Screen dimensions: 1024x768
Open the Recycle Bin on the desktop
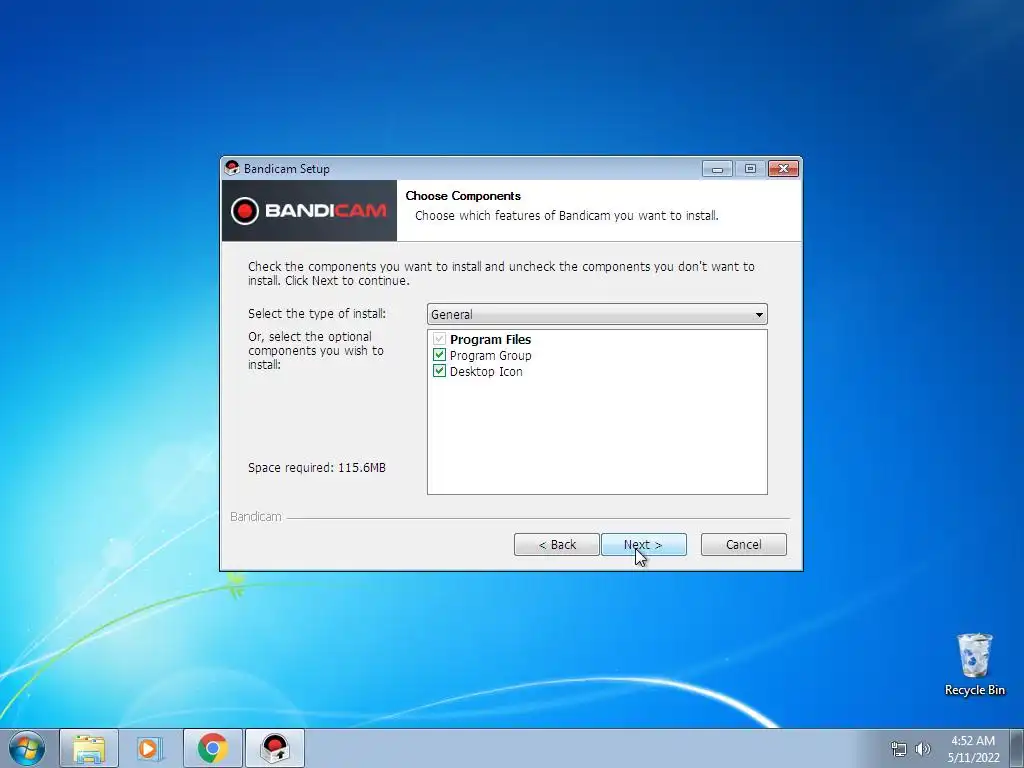tap(974, 664)
